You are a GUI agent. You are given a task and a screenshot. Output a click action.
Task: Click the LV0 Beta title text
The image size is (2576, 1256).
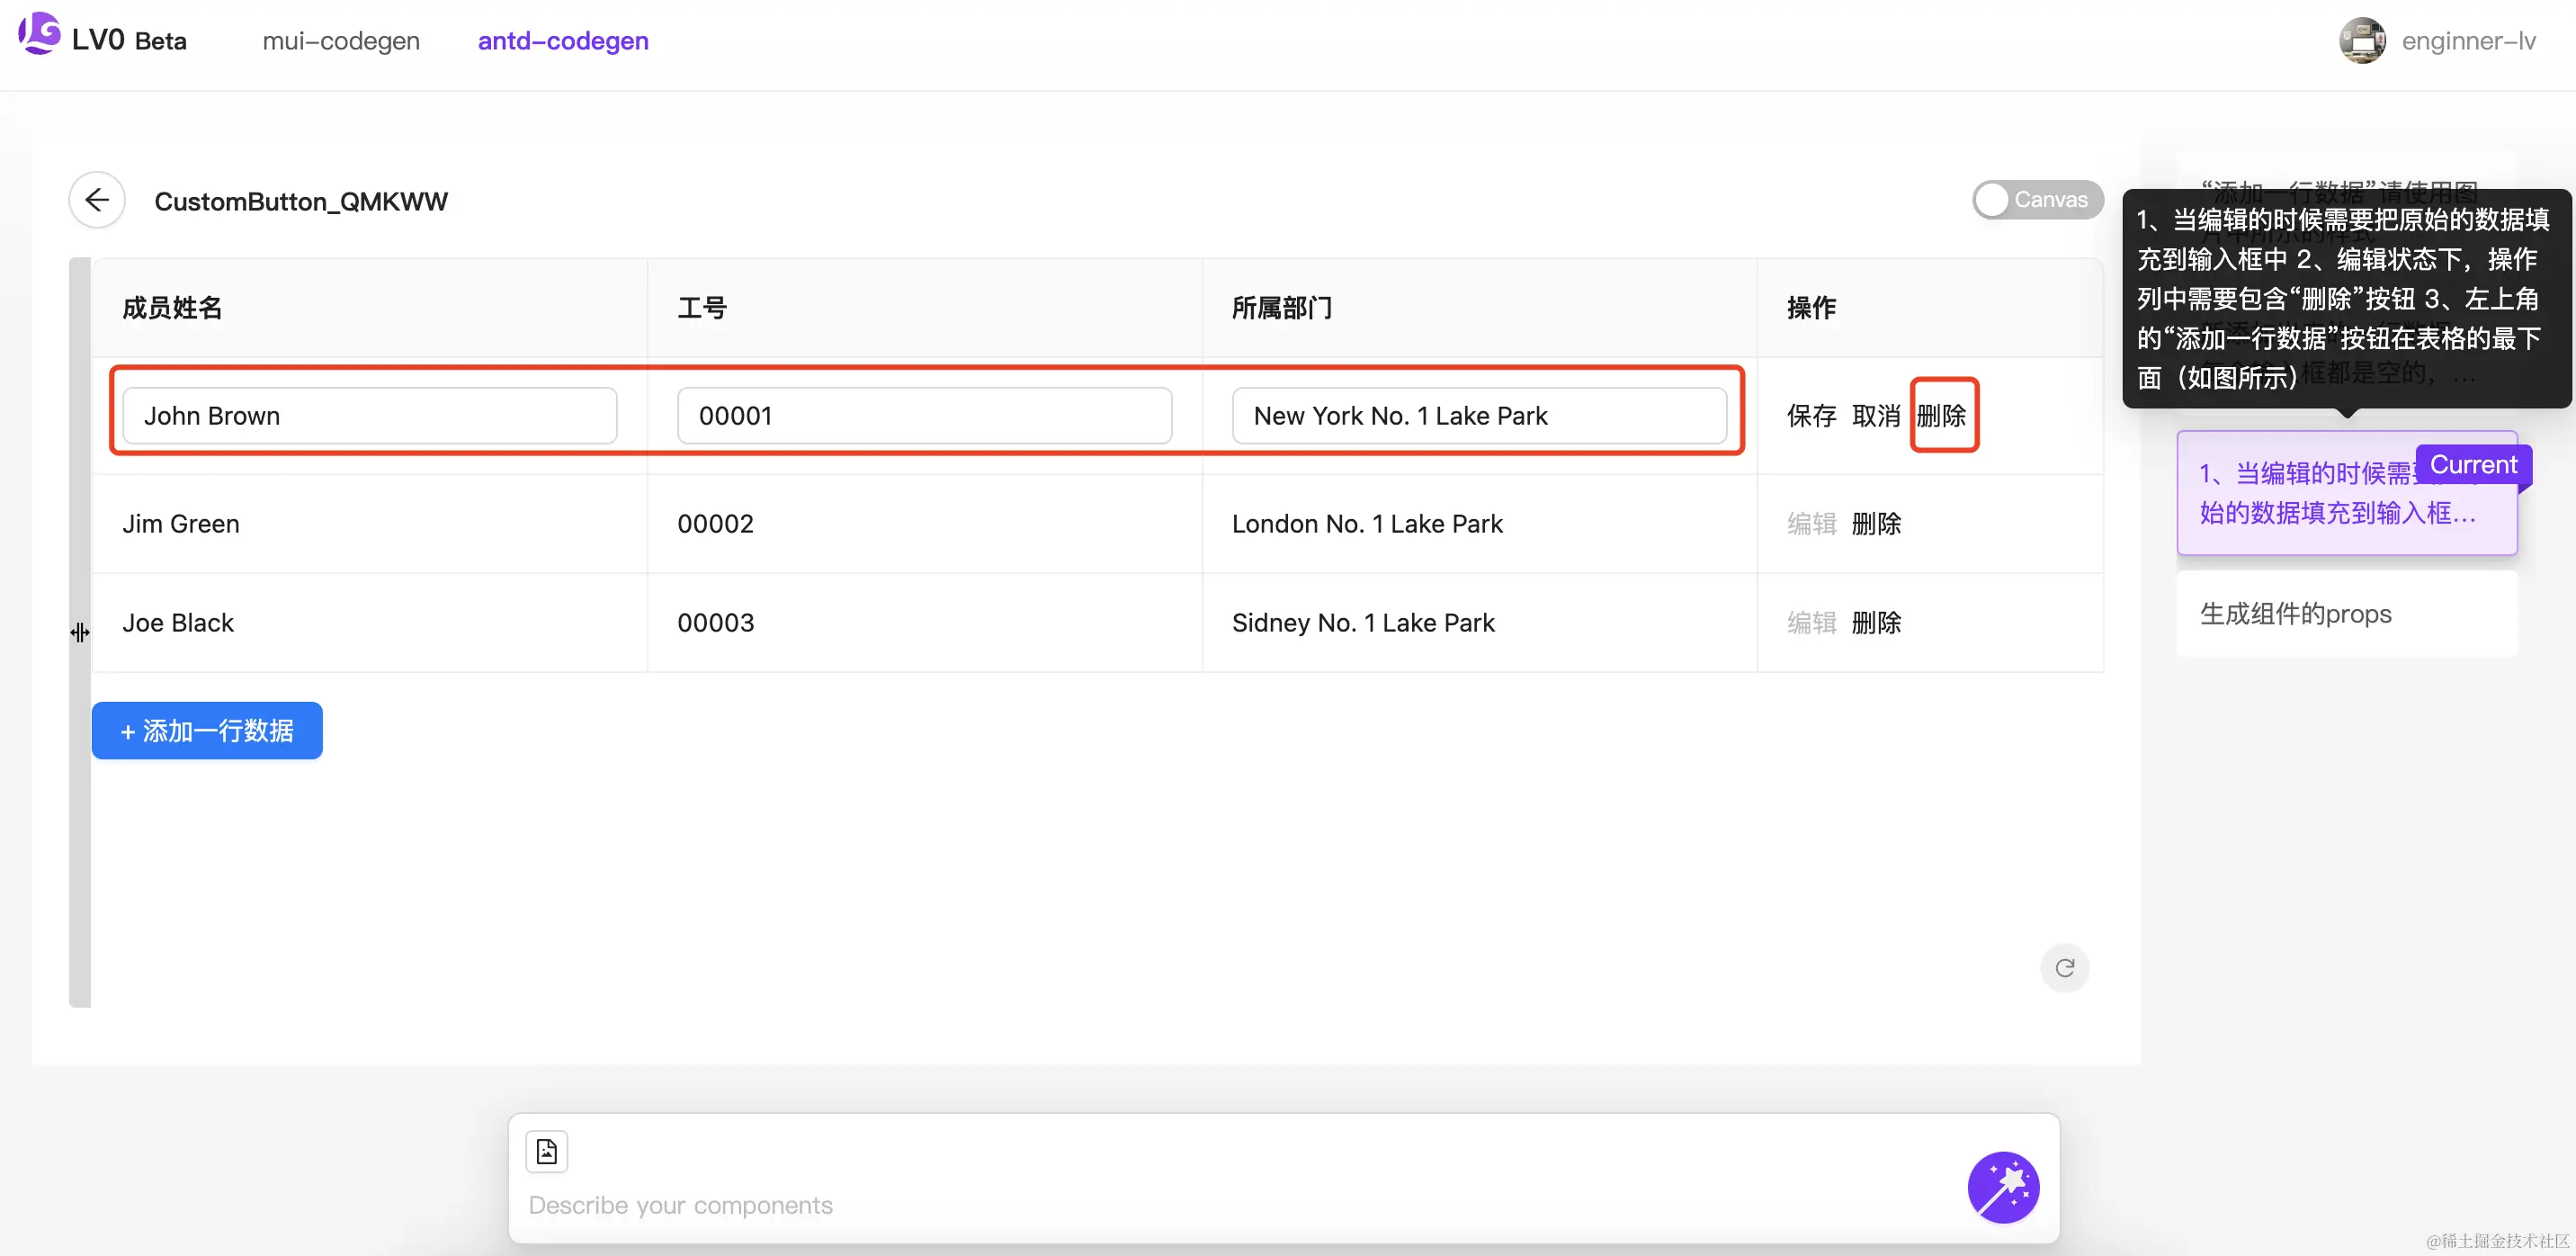click(x=129, y=41)
